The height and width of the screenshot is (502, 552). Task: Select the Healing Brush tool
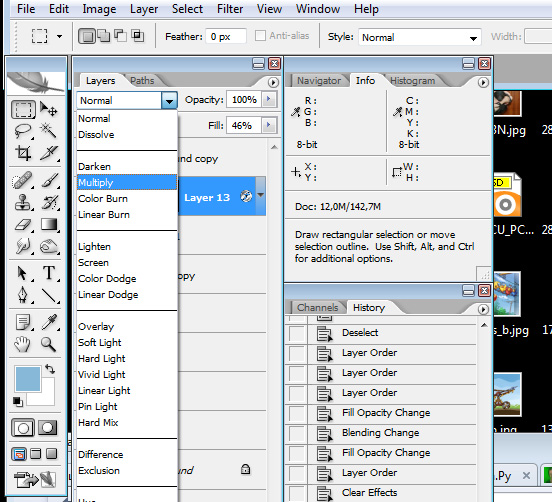click(x=23, y=180)
